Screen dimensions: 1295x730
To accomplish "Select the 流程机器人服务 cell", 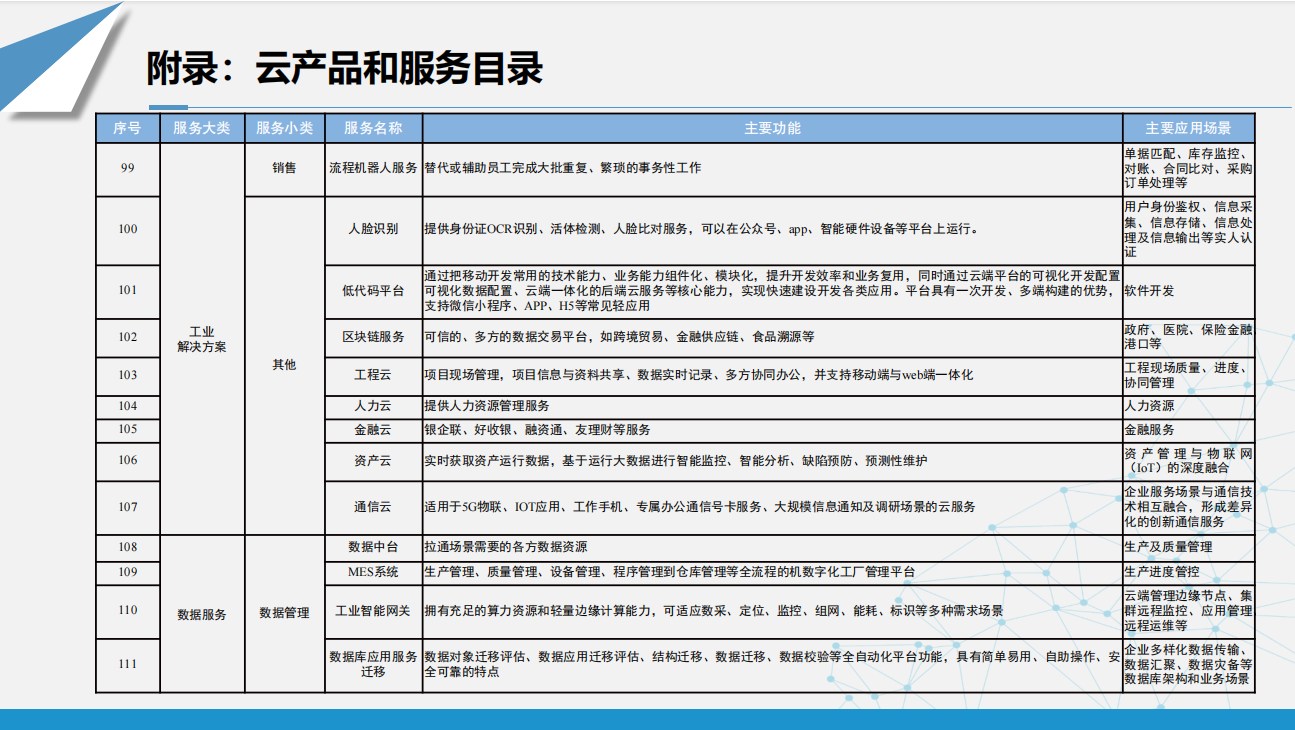I will tap(373, 168).
